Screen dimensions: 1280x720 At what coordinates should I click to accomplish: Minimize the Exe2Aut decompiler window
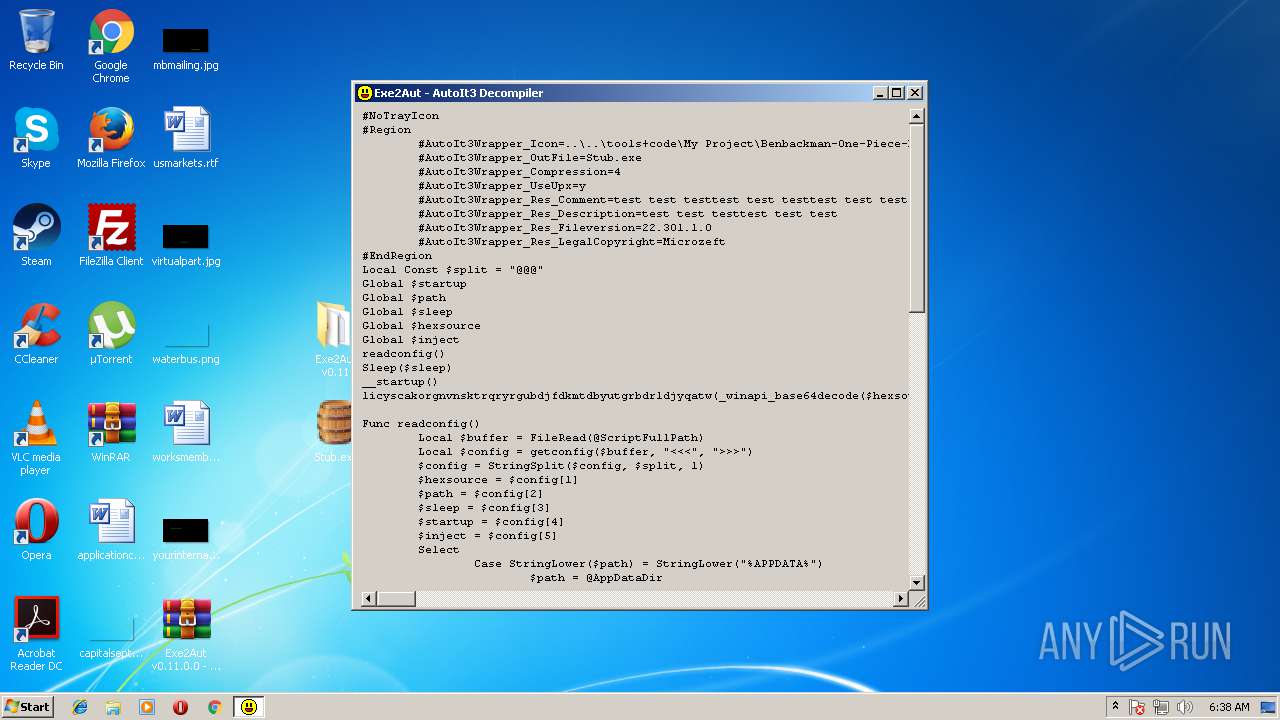pyautogui.click(x=880, y=93)
